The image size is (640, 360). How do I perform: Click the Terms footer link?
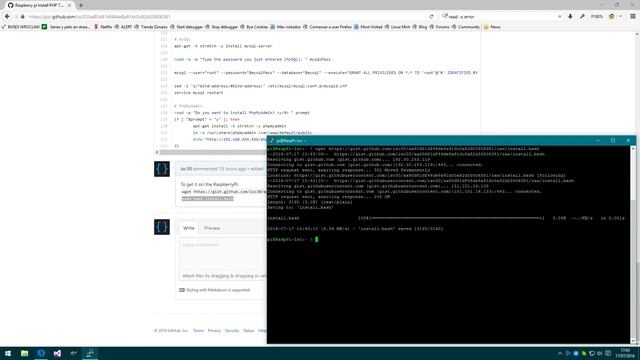click(x=198, y=331)
